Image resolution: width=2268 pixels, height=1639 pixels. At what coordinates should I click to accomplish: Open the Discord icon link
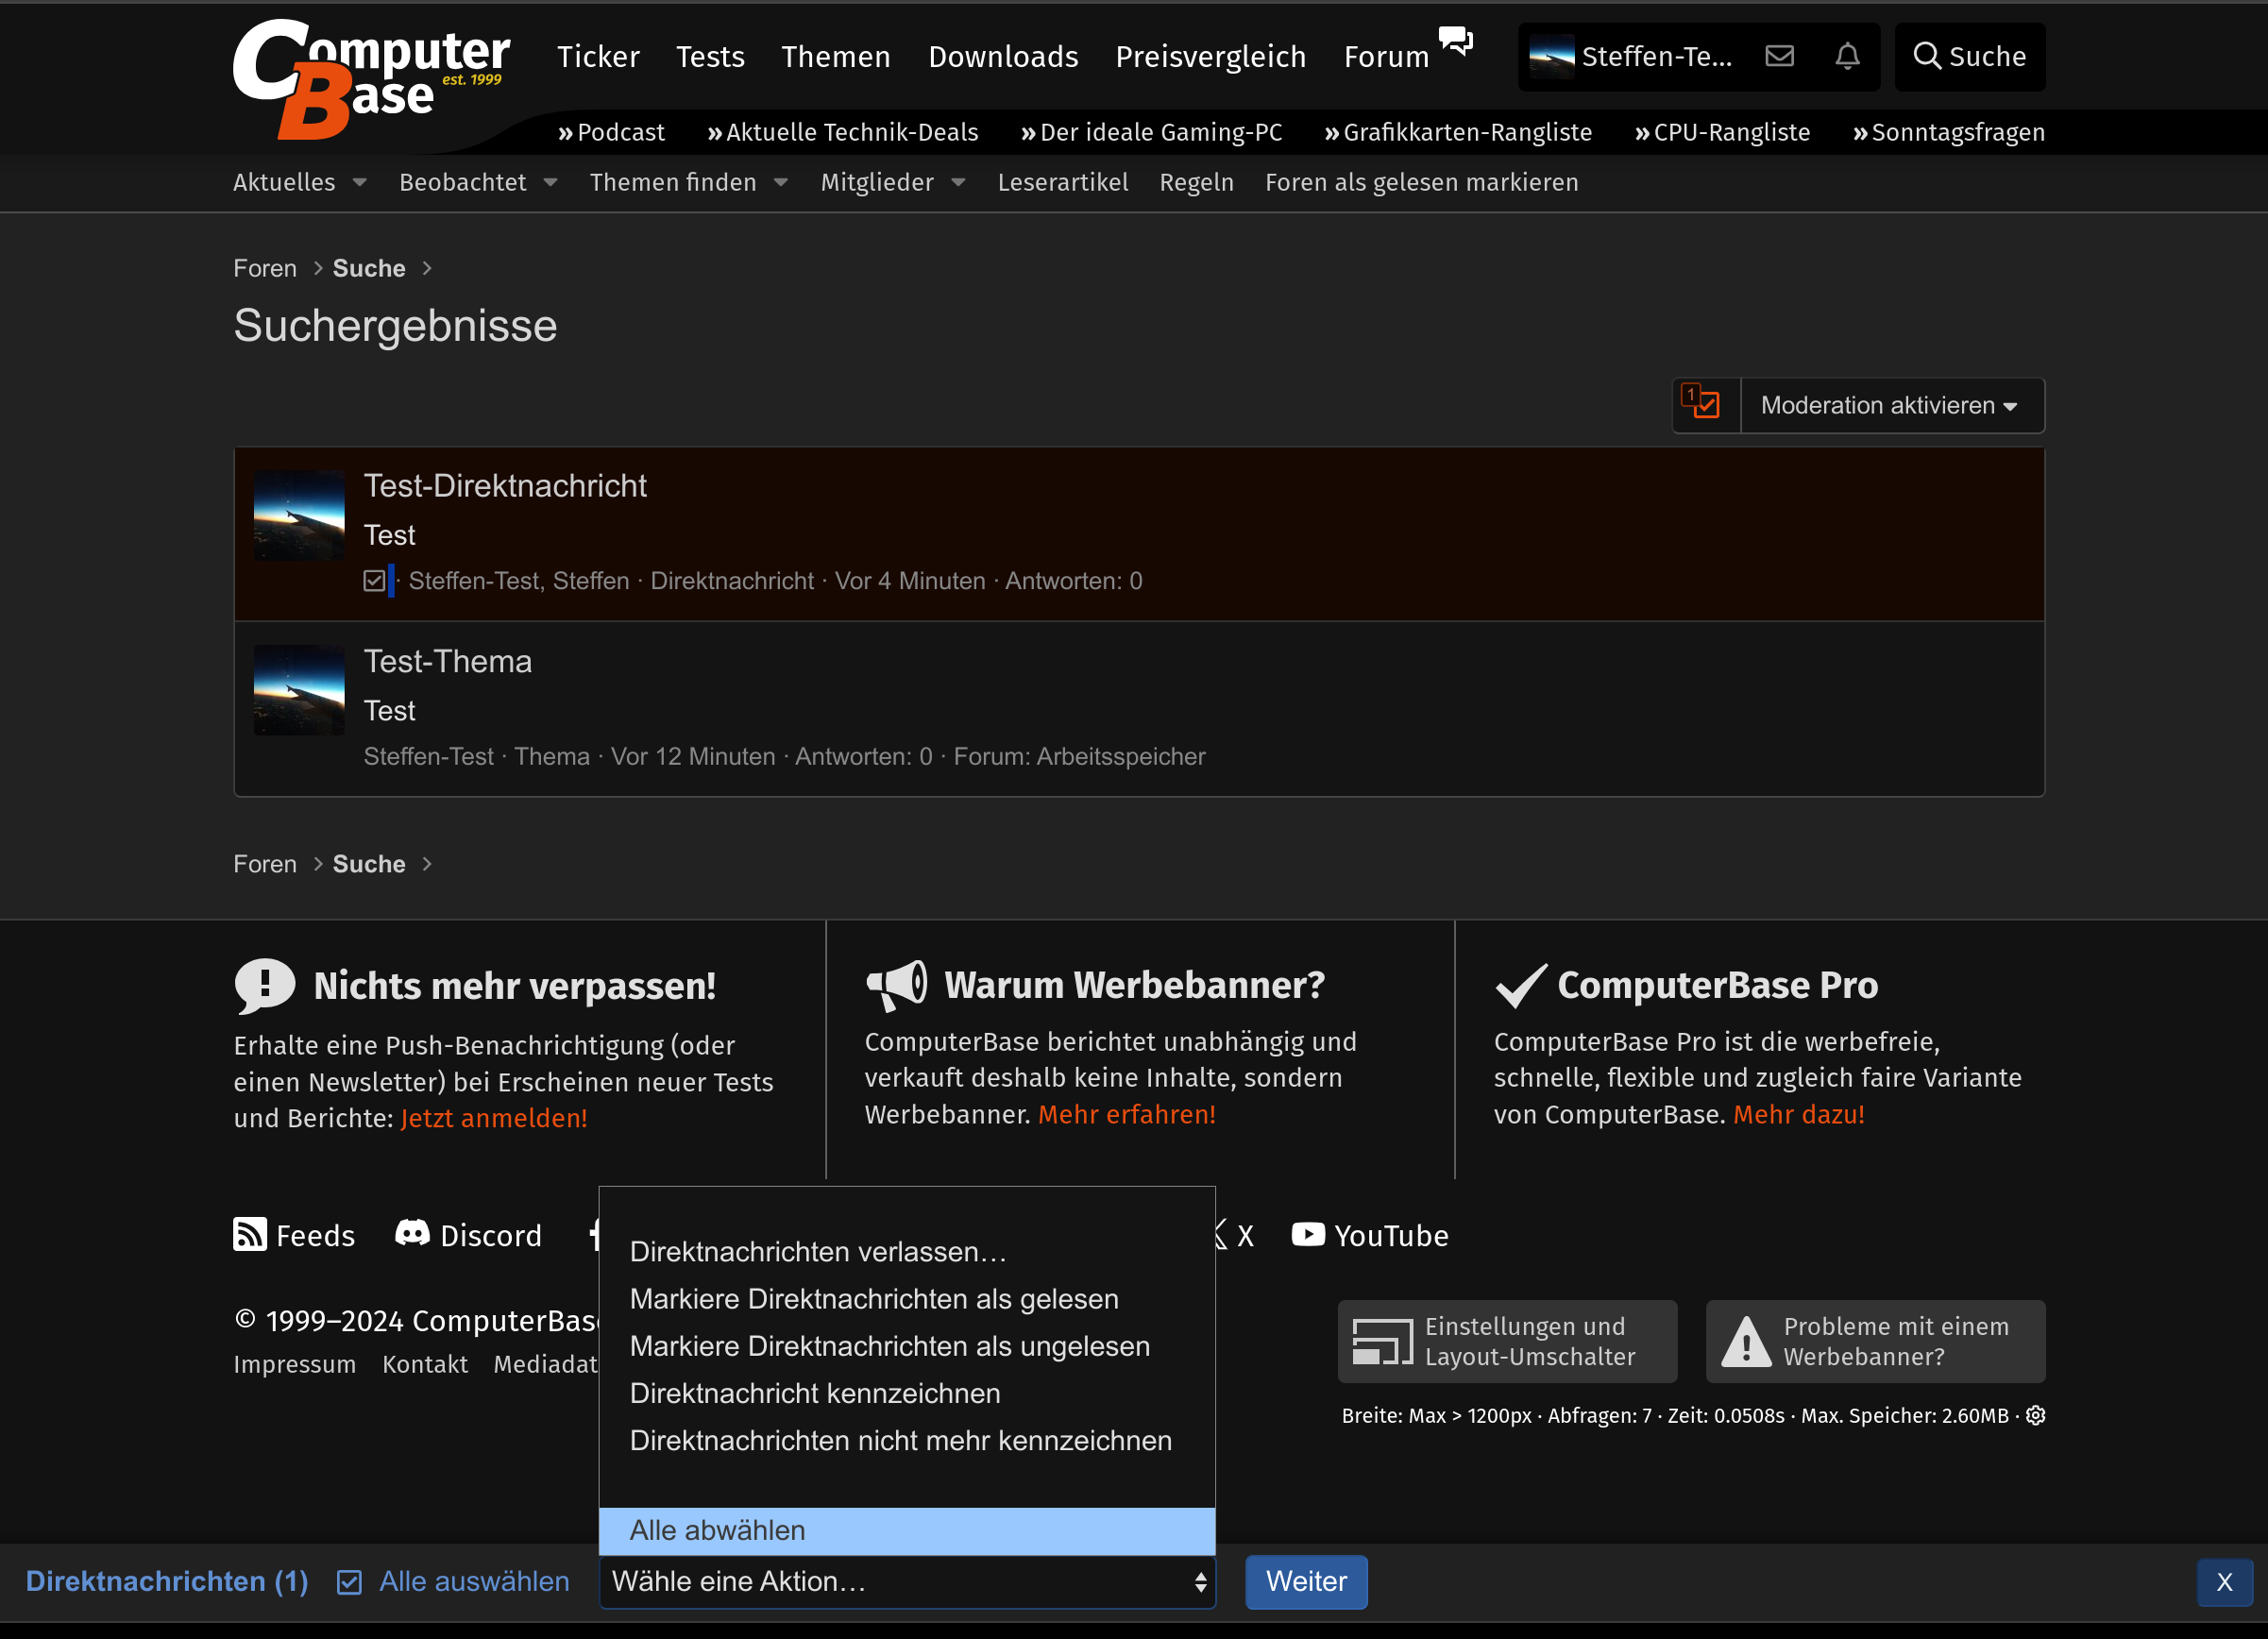[412, 1234]
